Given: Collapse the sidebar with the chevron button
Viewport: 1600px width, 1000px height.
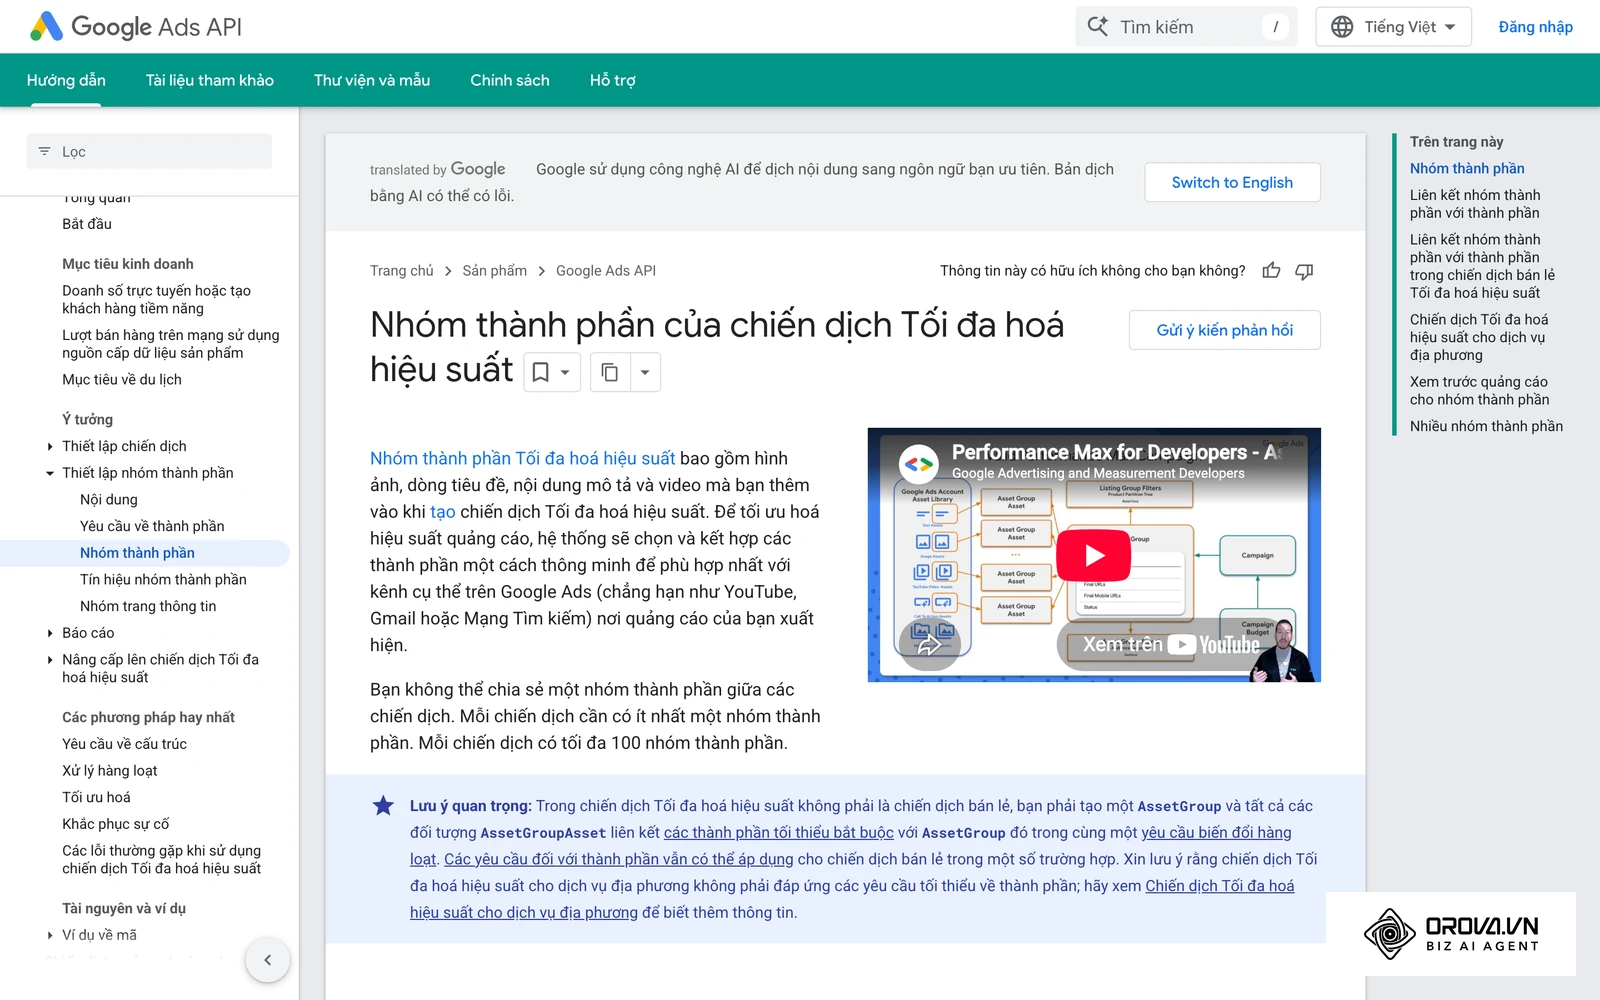Looking at the screenshot, I should (267, 960).
